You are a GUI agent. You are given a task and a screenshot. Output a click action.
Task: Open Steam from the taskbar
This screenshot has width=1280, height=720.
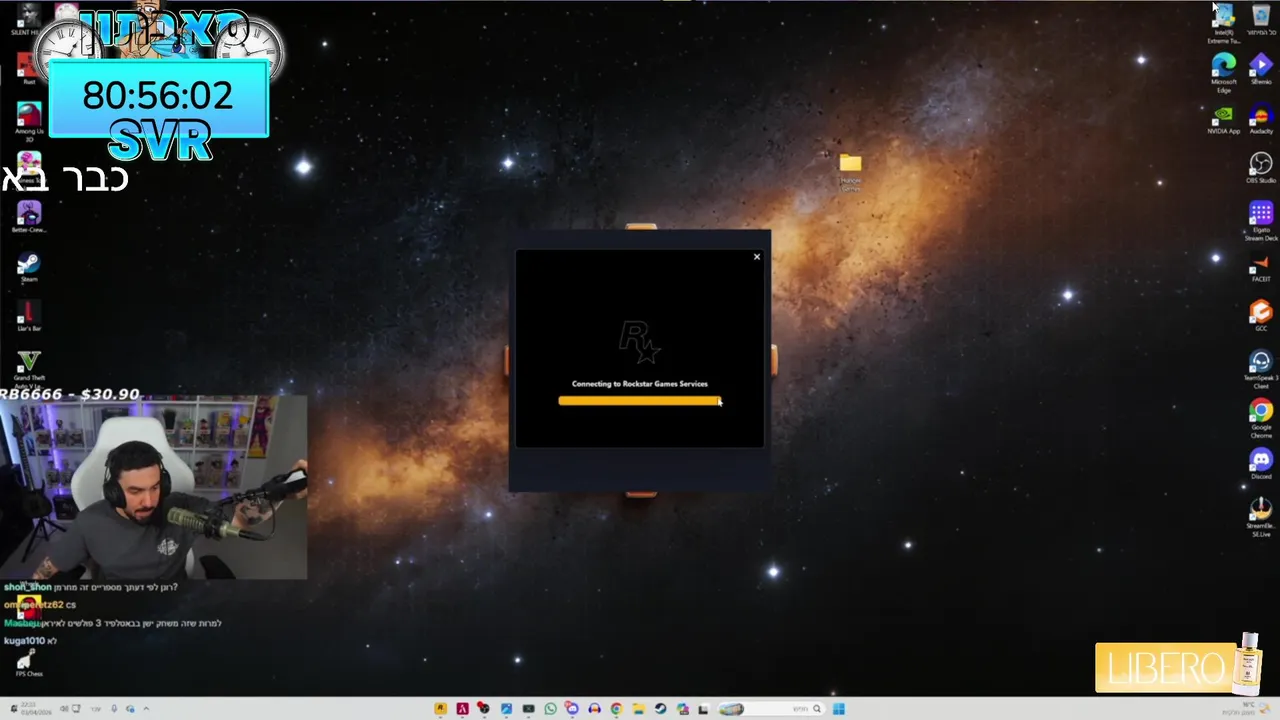click(660, 709)
